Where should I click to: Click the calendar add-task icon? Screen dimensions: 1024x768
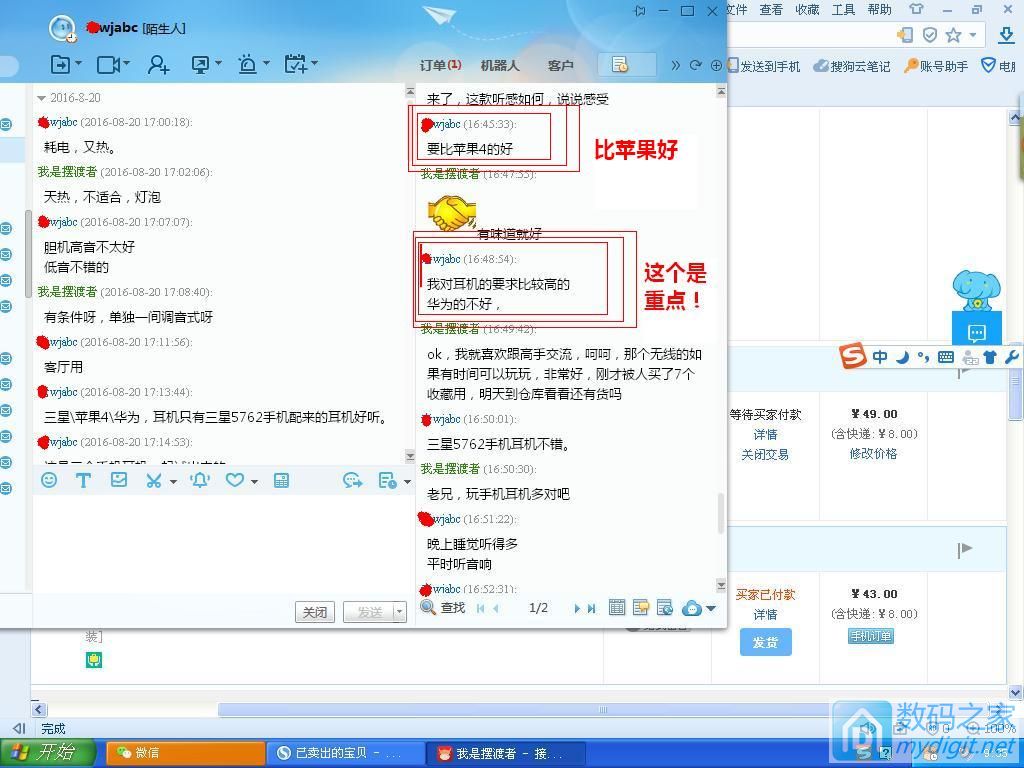(295, 64)
